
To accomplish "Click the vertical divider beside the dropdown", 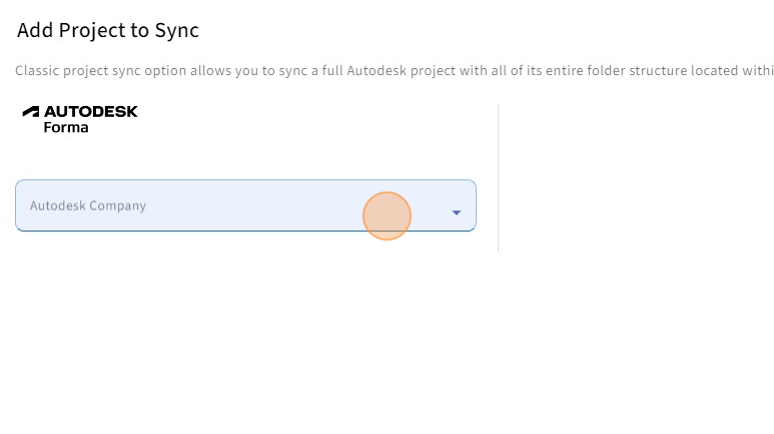I will 498,178.
